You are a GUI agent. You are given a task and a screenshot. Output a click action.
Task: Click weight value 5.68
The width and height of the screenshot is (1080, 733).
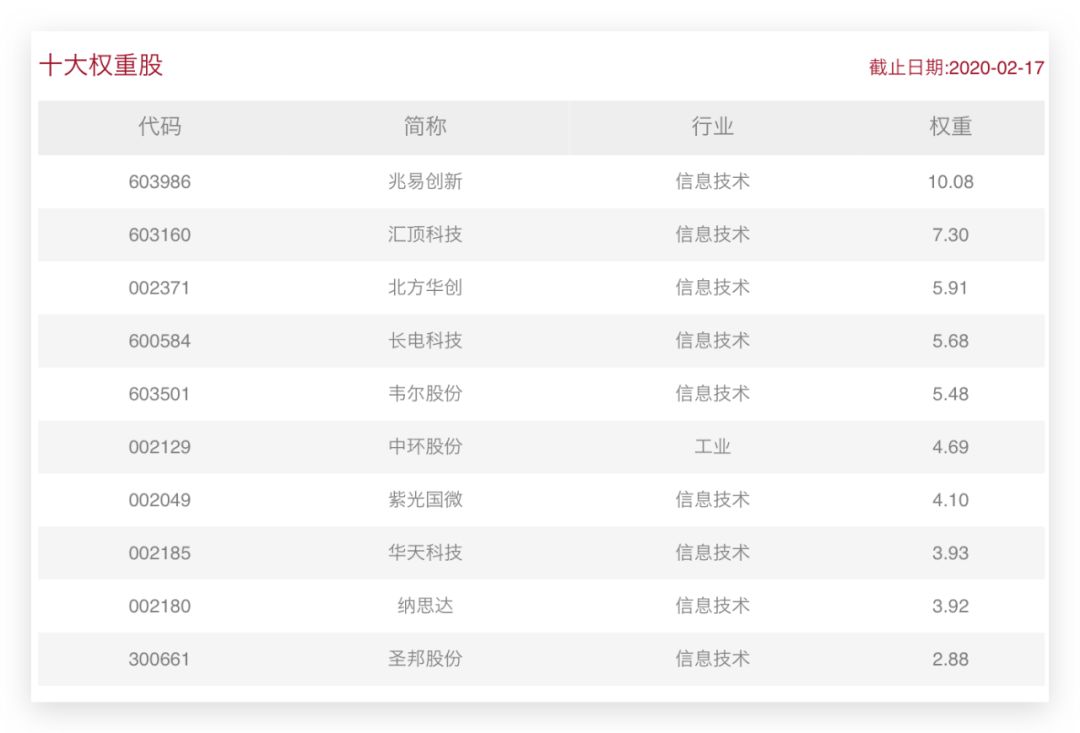point(951,341)
